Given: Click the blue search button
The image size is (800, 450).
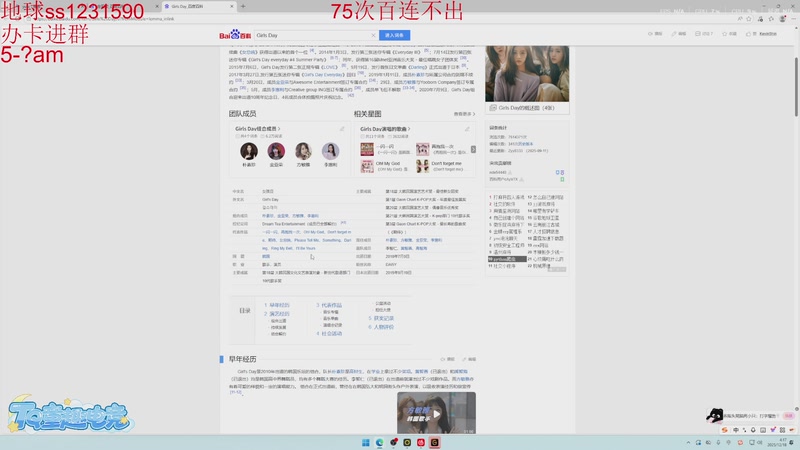Looking at the screenshot, I should click(394, 35).
